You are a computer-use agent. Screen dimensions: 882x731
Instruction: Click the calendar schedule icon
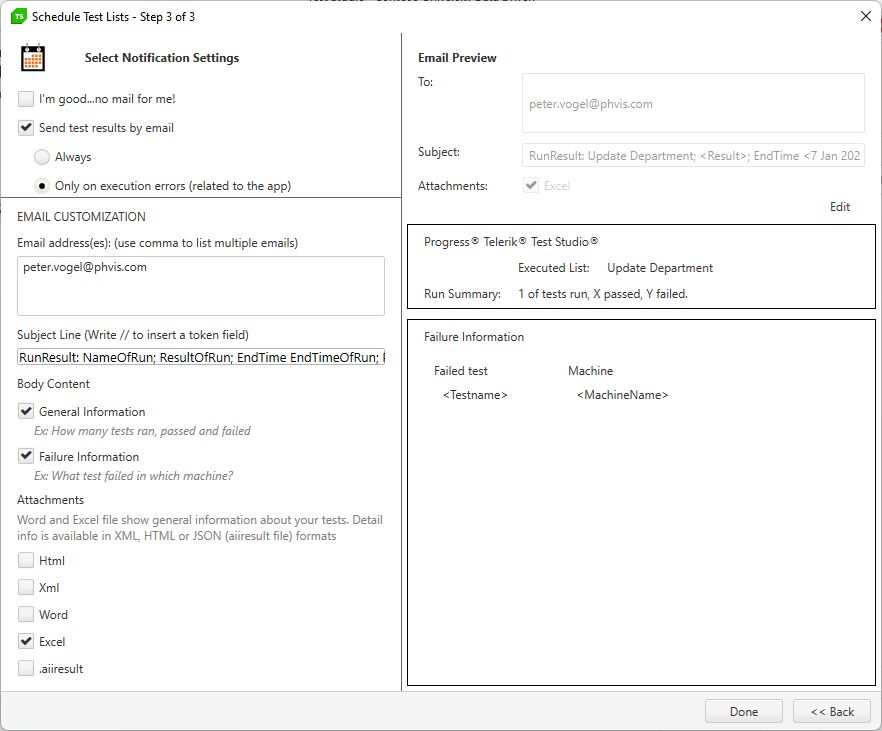pyautogui.click(x=33, y=58)
